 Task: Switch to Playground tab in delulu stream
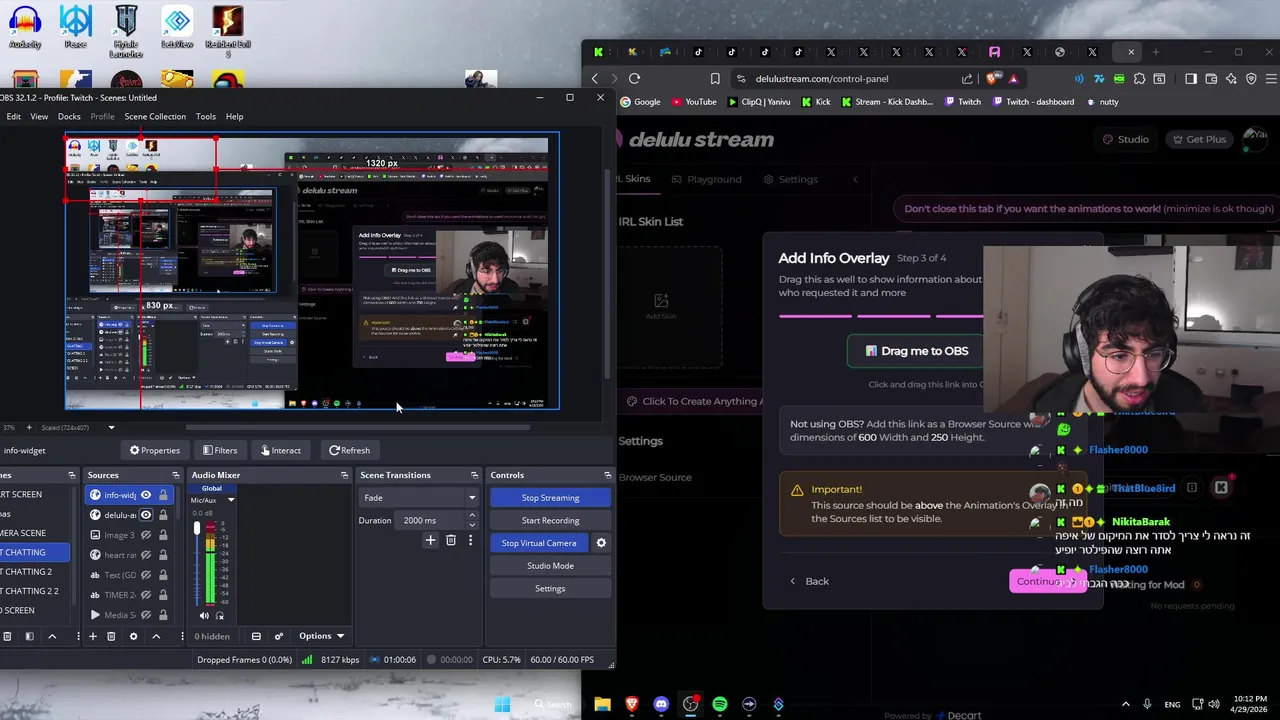click(x=706, y=179)
